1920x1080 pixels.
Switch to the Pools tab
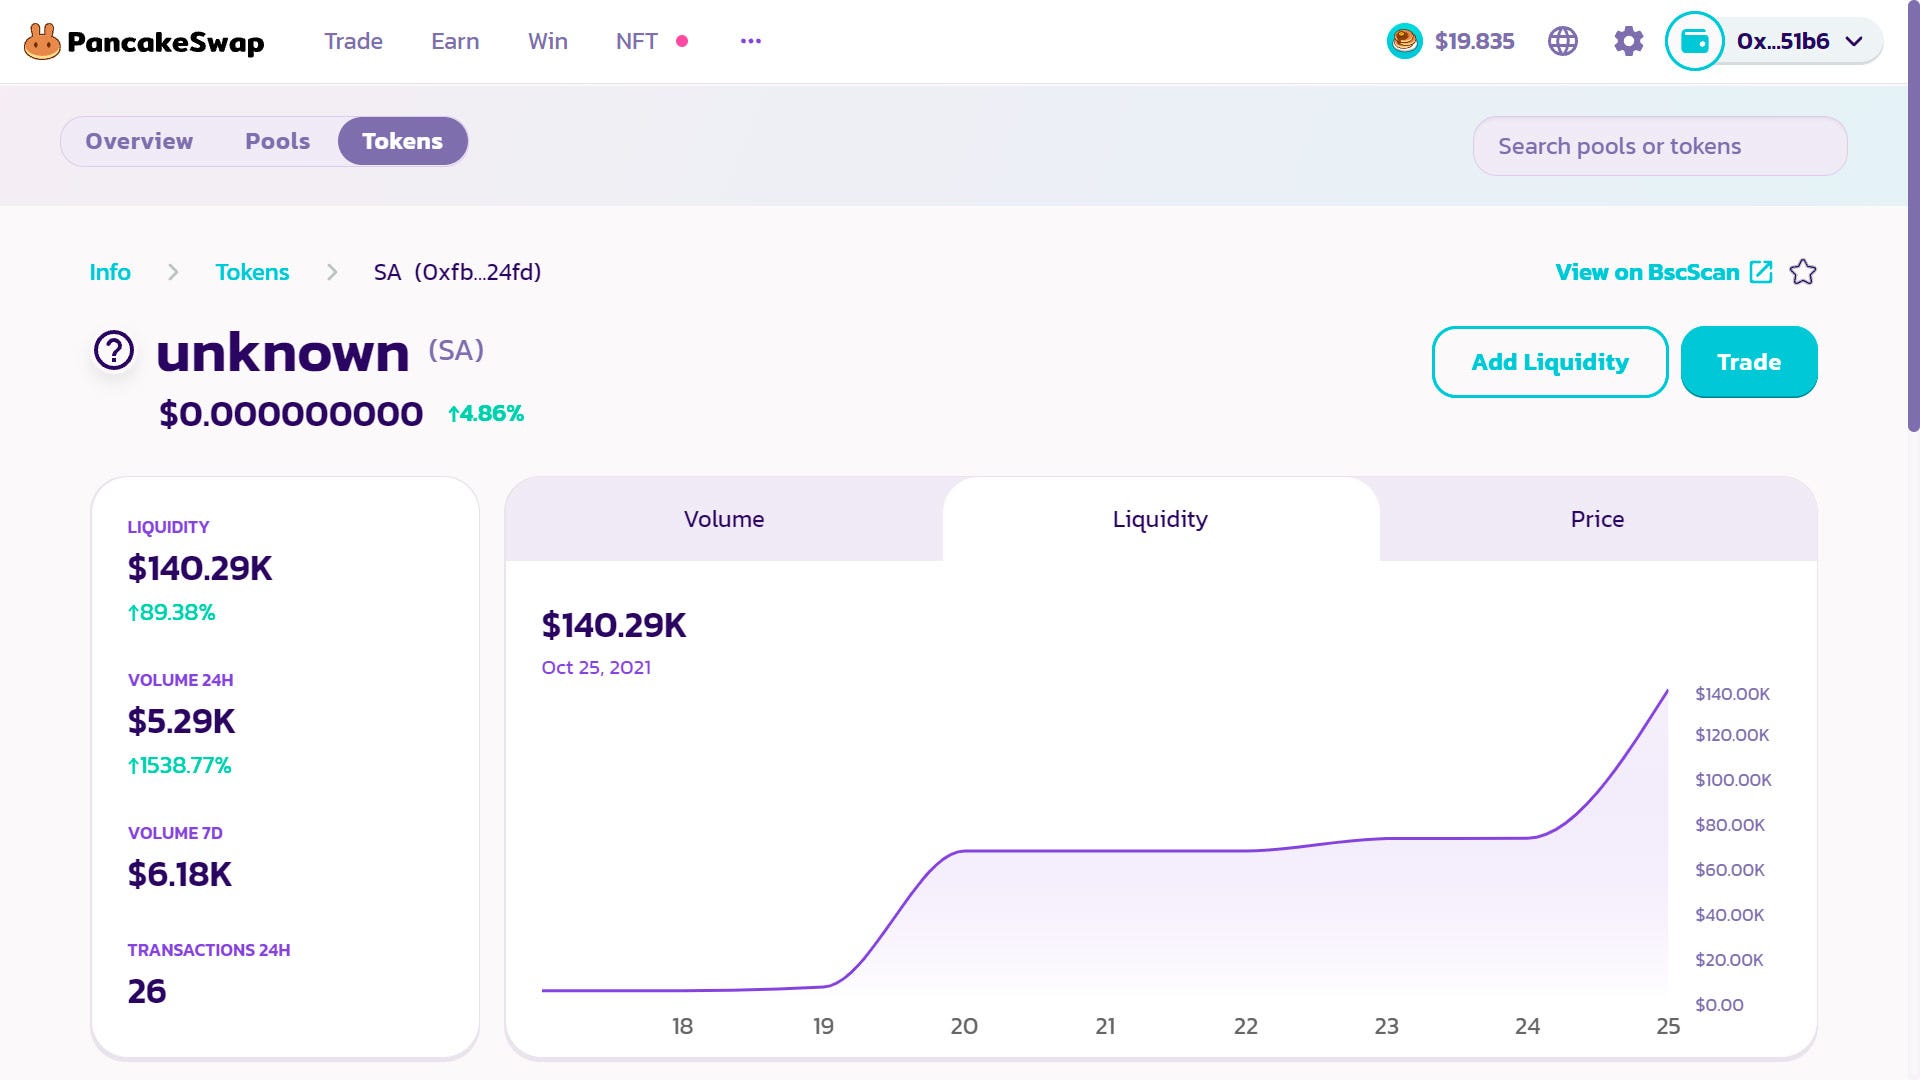coord(277,141)
